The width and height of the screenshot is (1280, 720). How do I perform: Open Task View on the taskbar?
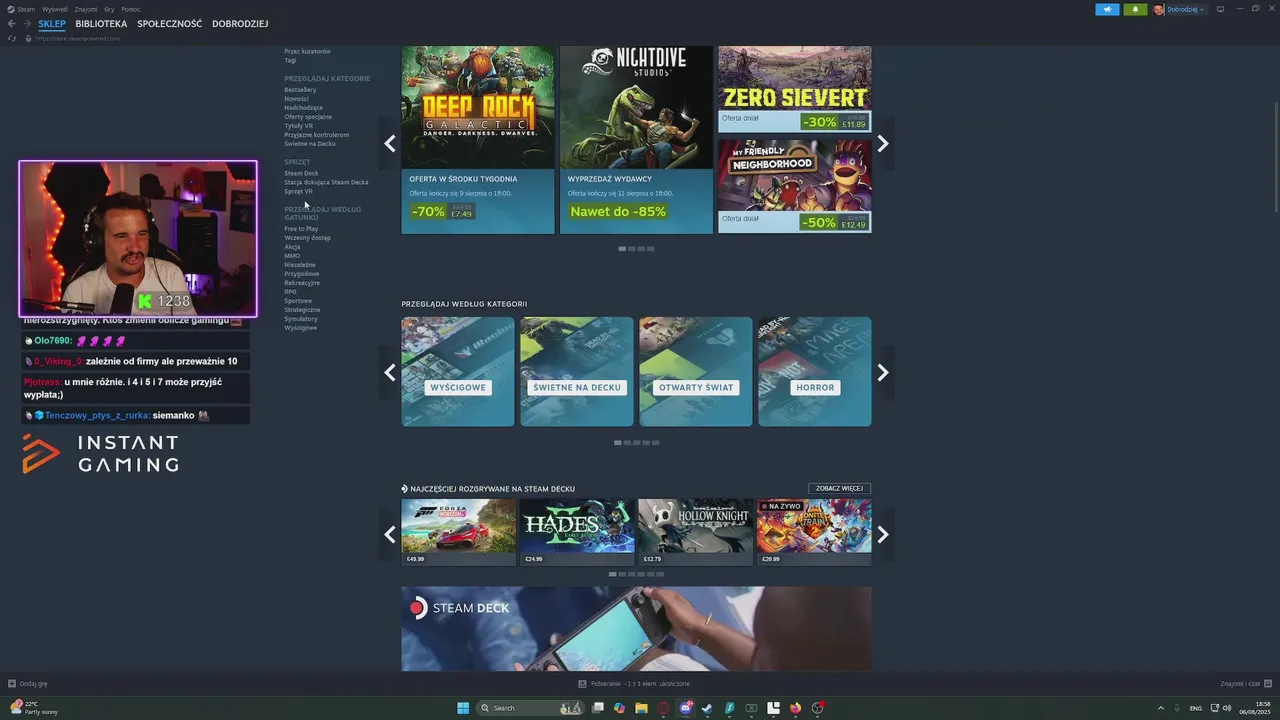click(597, 708)
